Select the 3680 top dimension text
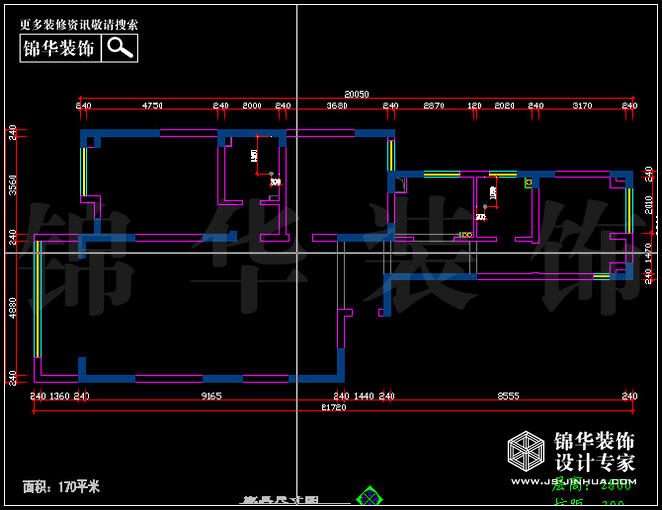 tap(337, 105)
